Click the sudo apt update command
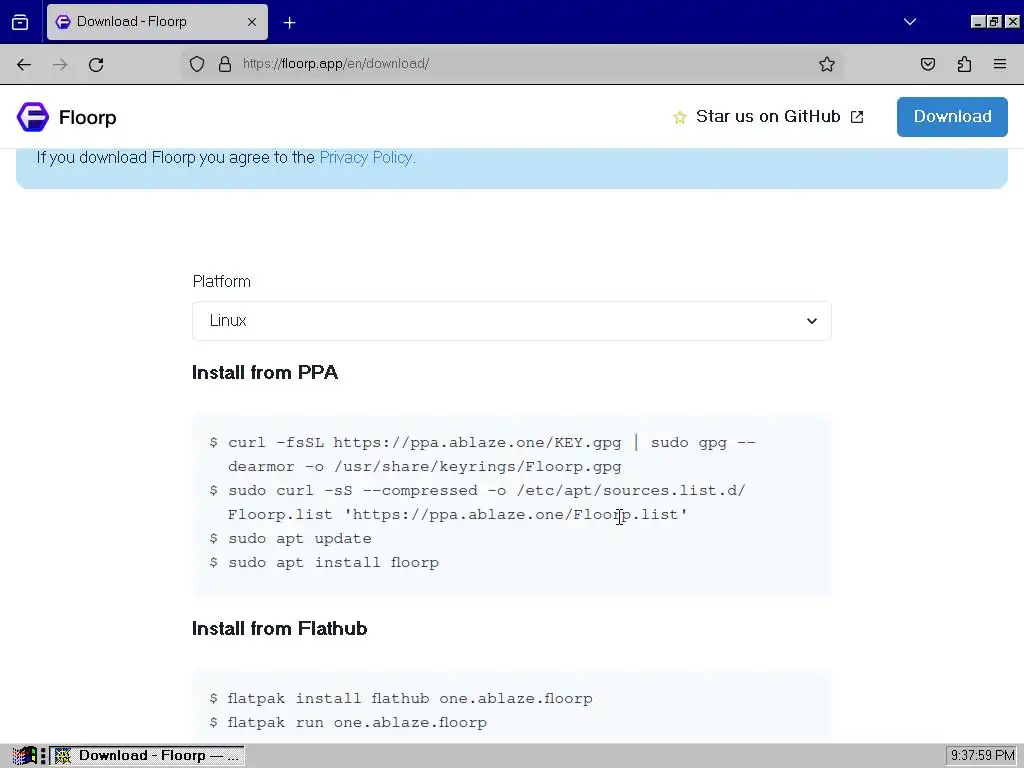Image resolution: width=1024 pixels, height=768 pixels. 300,539
